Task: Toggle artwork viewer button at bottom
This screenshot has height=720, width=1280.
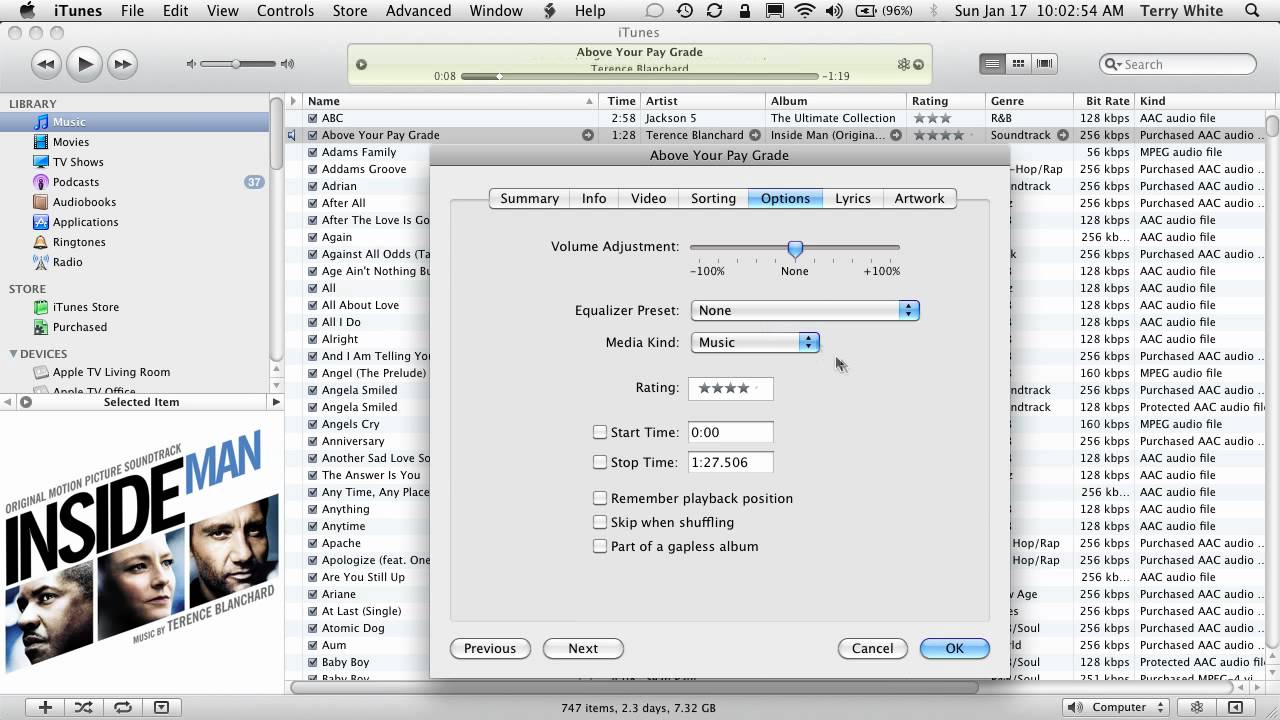Action: (x=161, y=707)
